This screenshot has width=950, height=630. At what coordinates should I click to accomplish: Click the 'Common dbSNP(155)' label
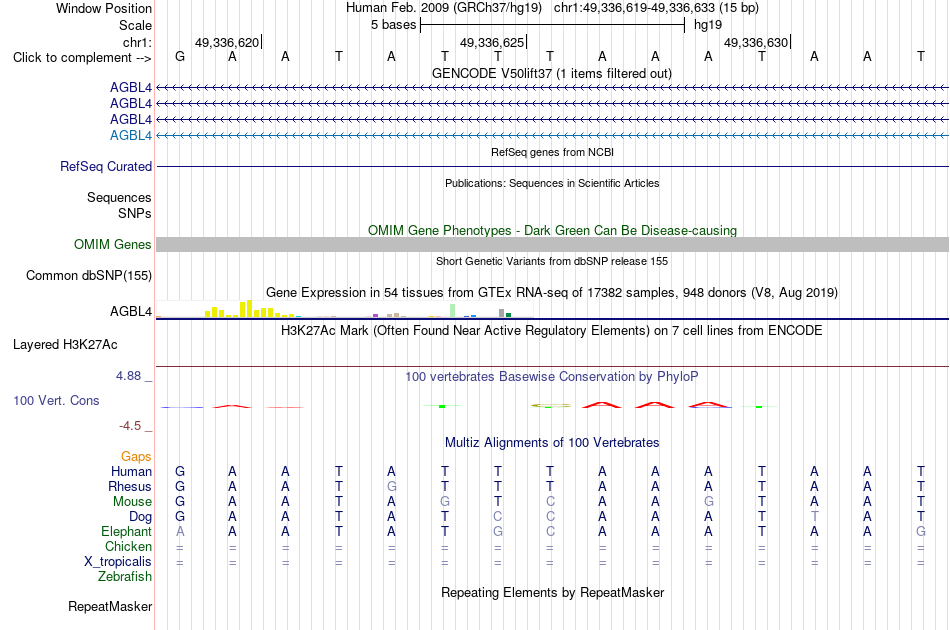[x=88, y=276]
